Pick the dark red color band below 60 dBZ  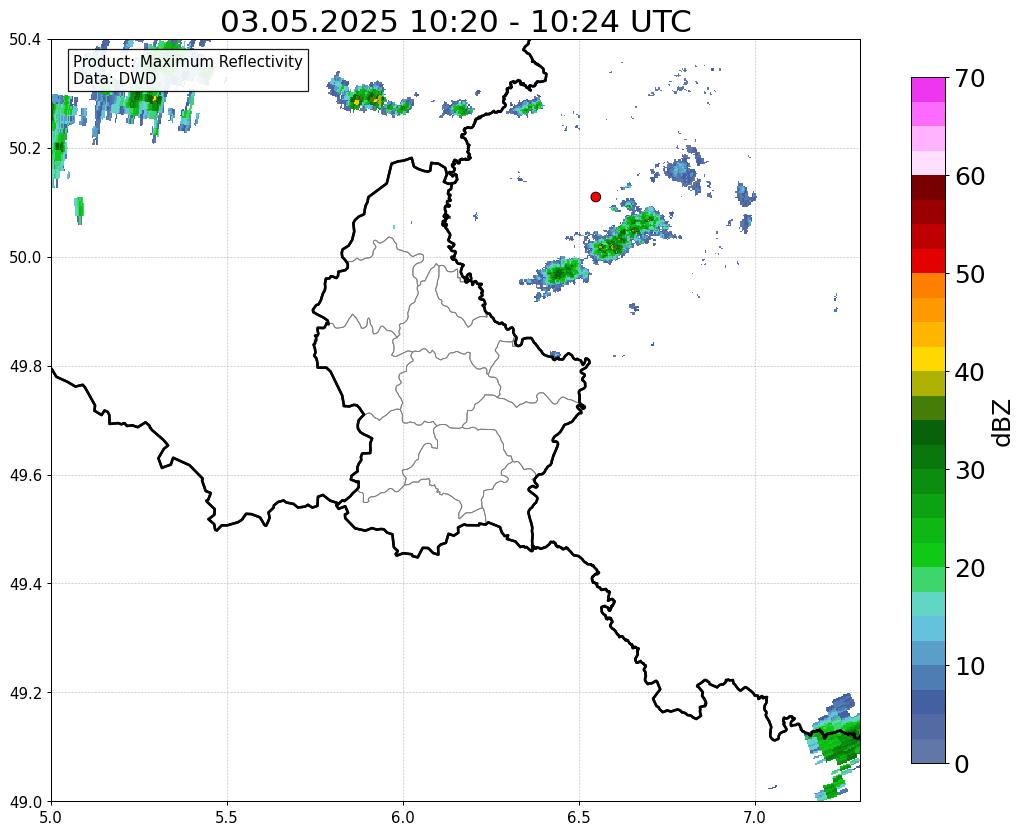[x=928, y=188]
